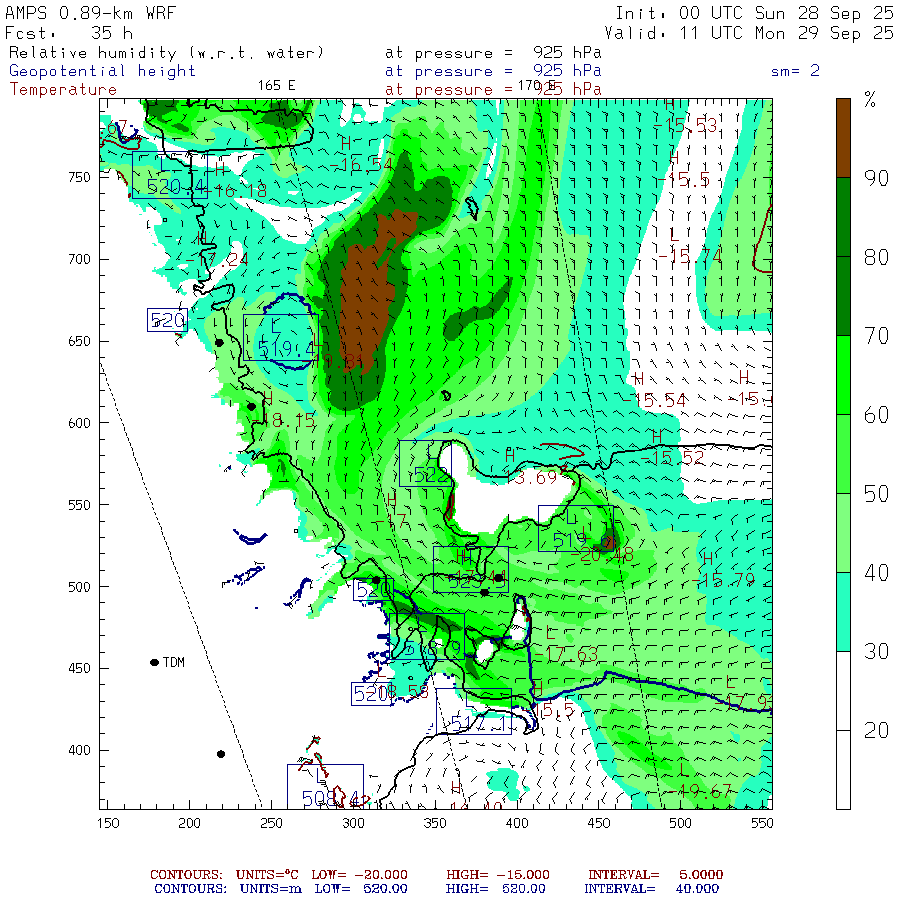
Task: Click the "250" x-axis tick label
Action: tap(271, 823)
